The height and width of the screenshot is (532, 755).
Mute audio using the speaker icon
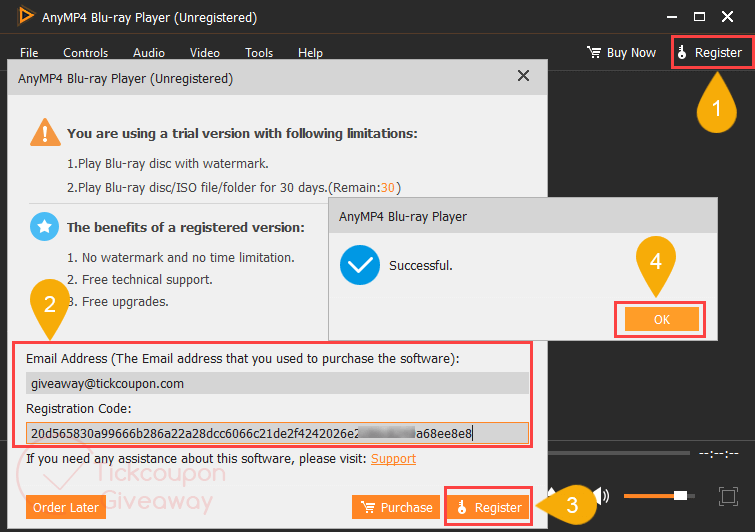coord(600,496)
